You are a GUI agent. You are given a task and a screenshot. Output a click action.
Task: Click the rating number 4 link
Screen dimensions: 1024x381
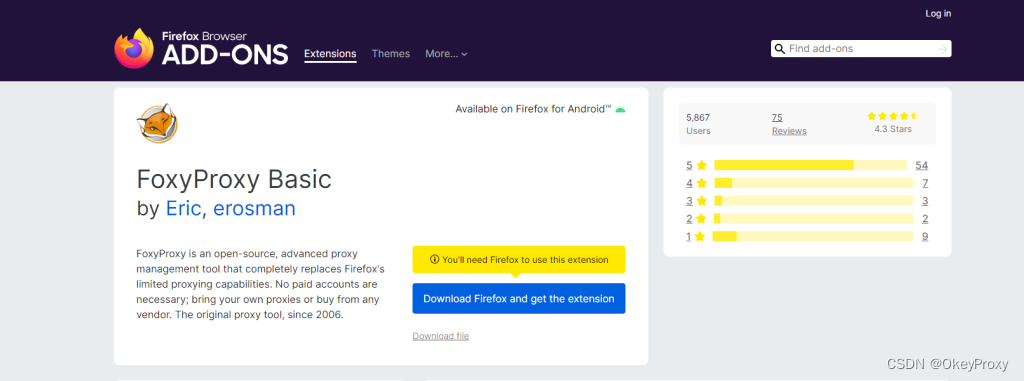689,183
